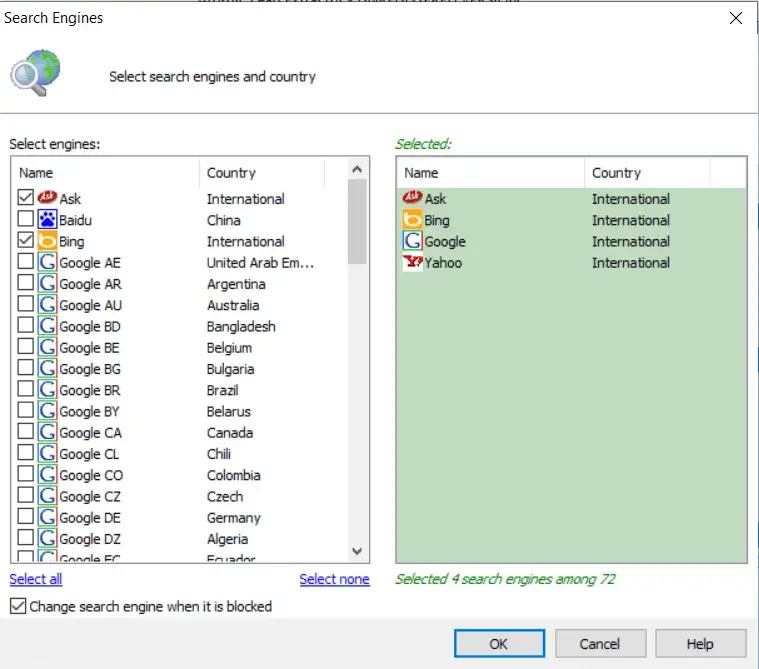
Task: Click the Google CO icon
Action: [x=47, y=475]
